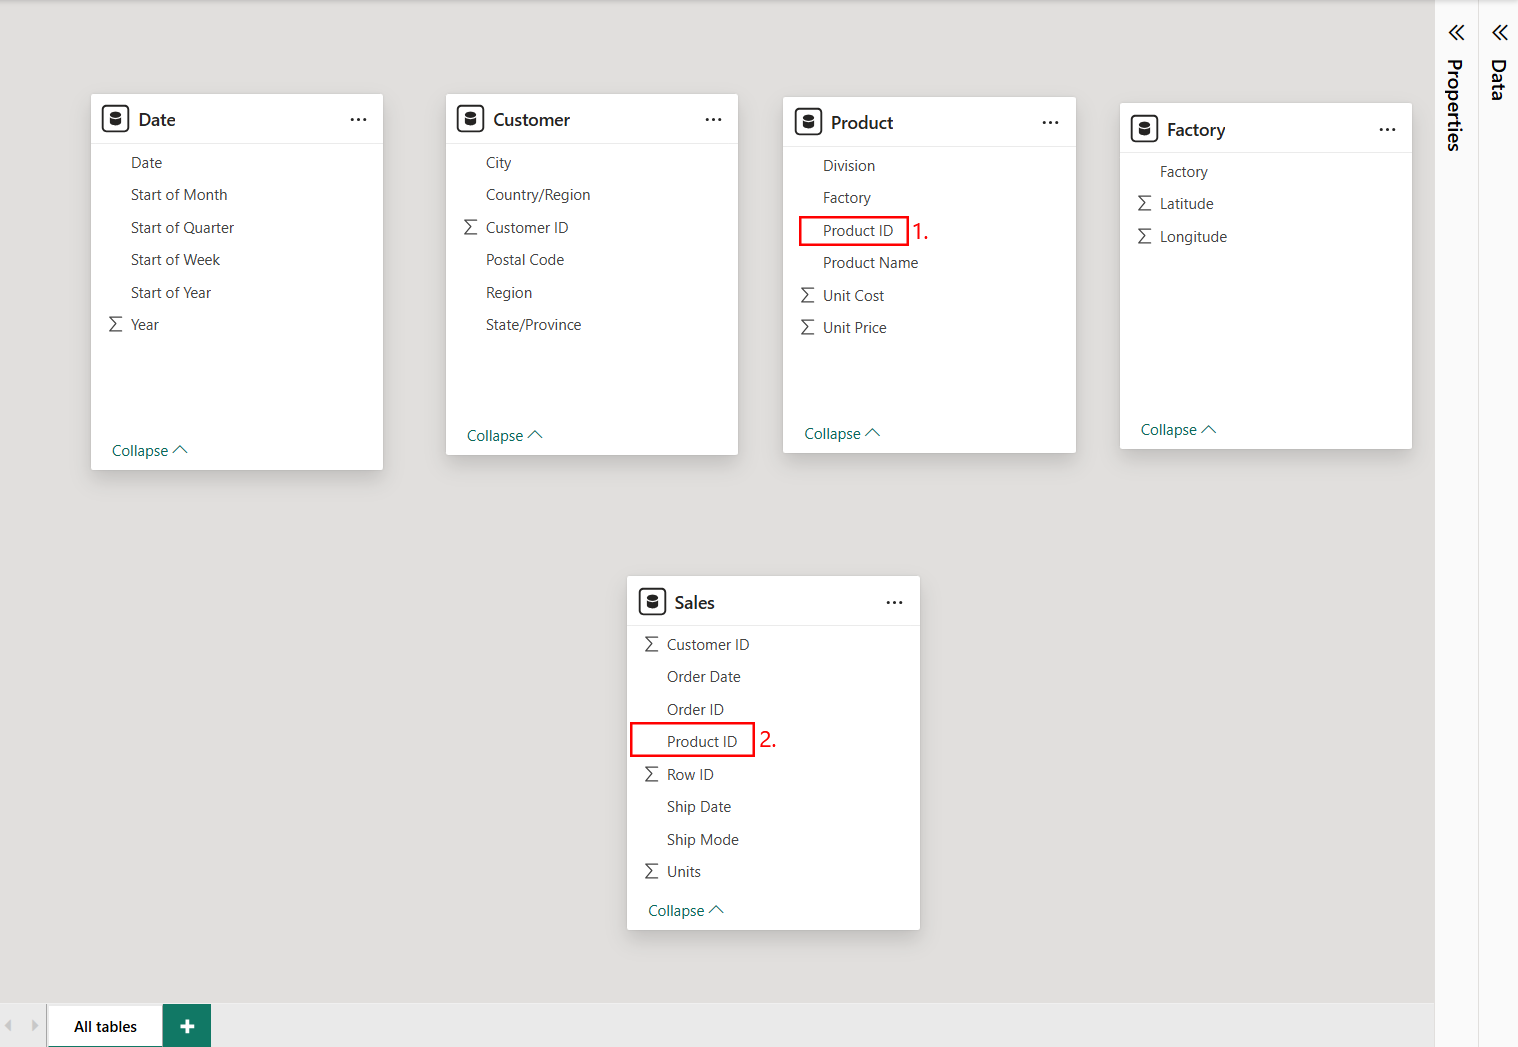Add a new layout tab with plus button
The height and width of the screenshot is (1047, 1518).
(187, 1026)
